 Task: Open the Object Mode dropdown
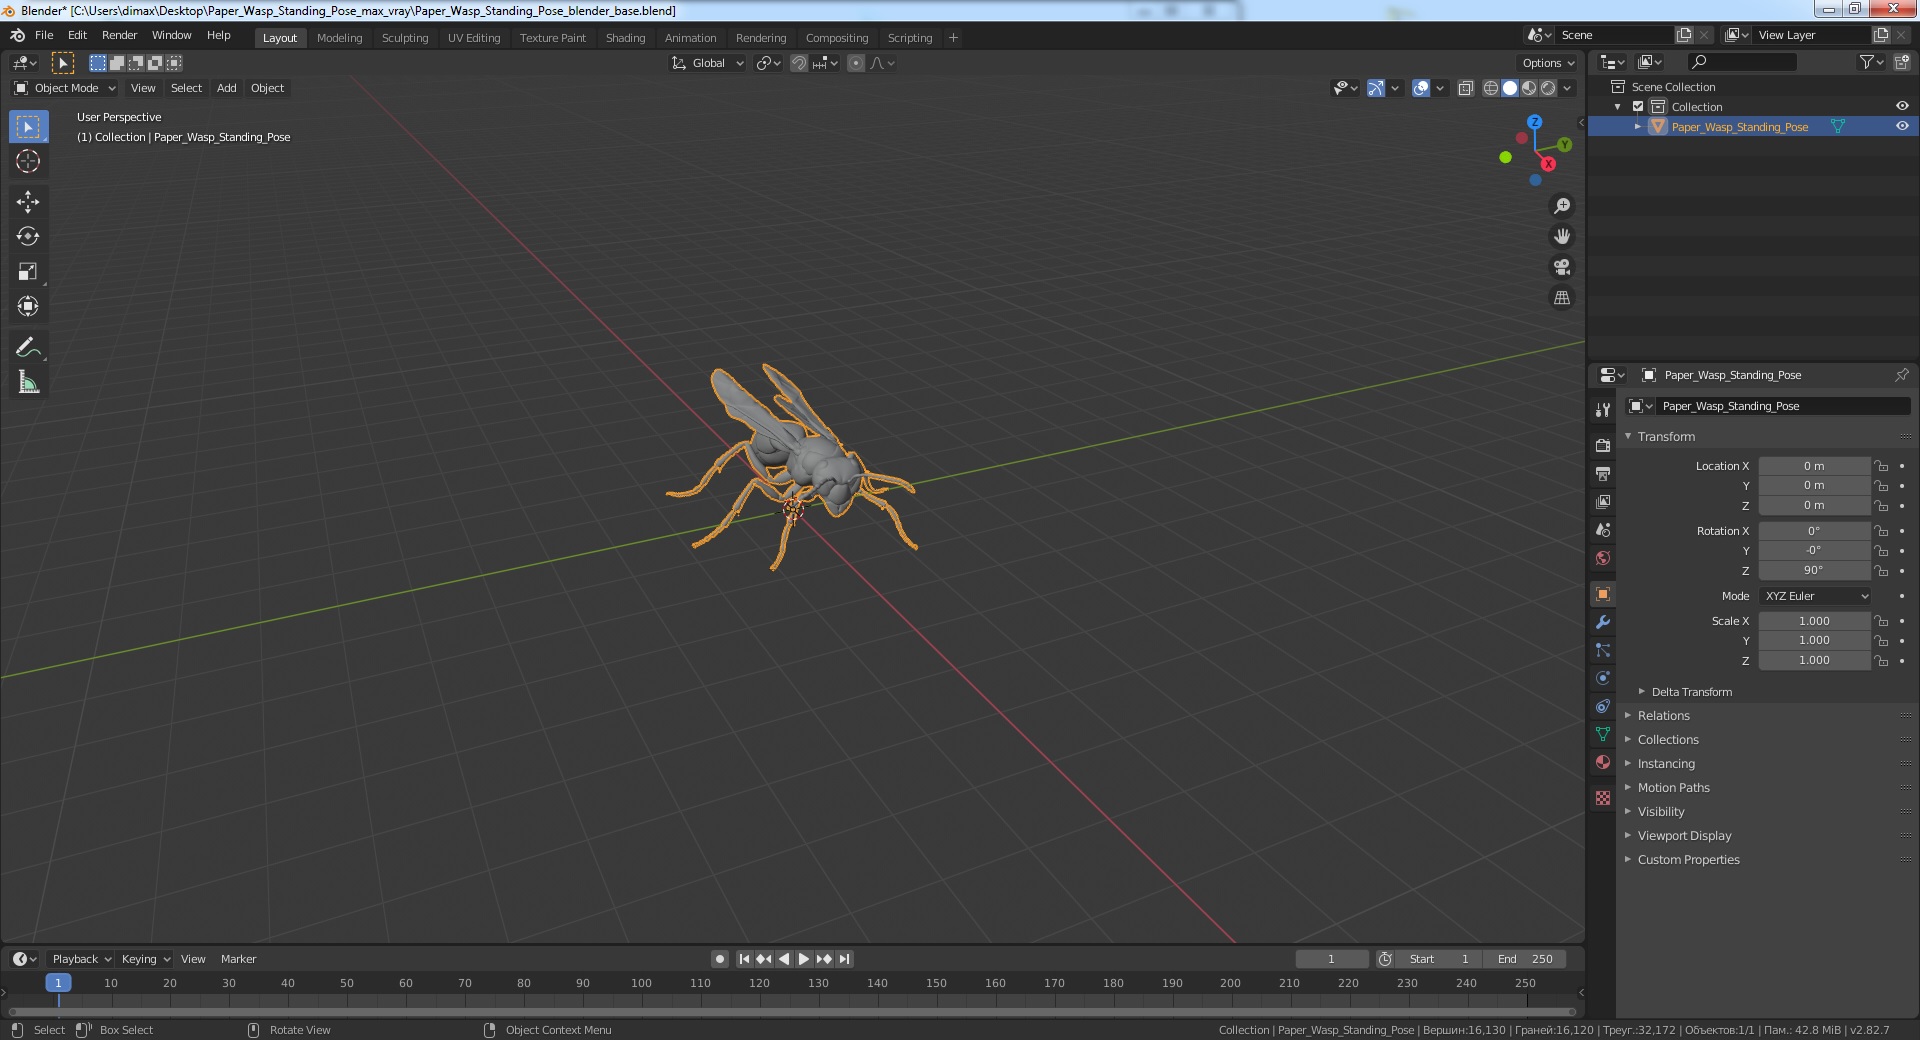point(65,88)
